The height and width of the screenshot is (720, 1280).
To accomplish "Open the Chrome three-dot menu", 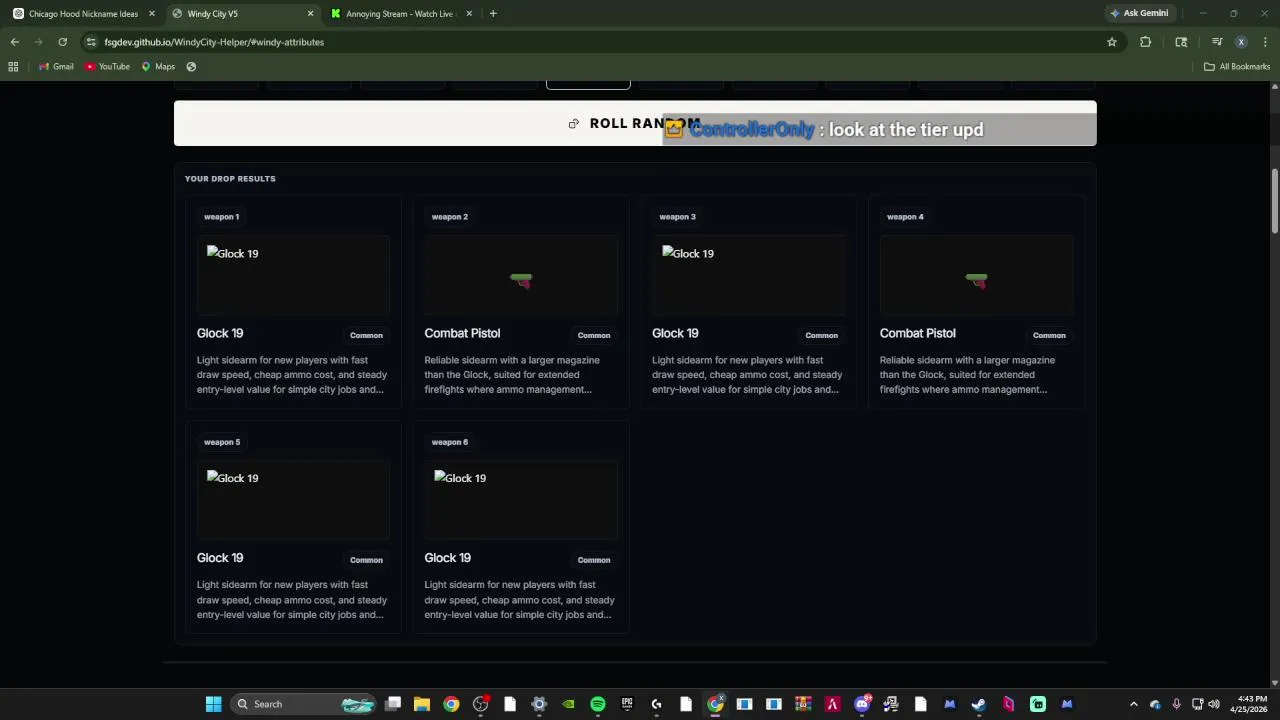I will coord(1265,42).
